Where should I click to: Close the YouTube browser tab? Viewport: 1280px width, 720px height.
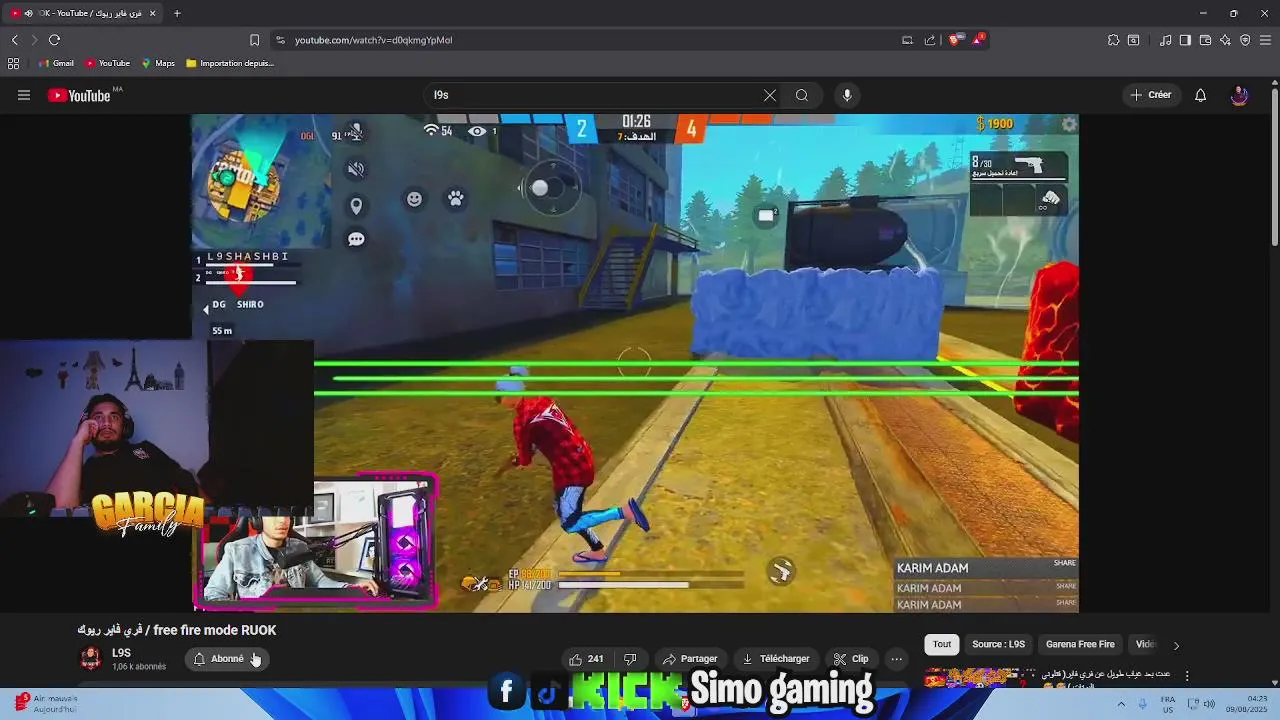(x=152, y=13)
